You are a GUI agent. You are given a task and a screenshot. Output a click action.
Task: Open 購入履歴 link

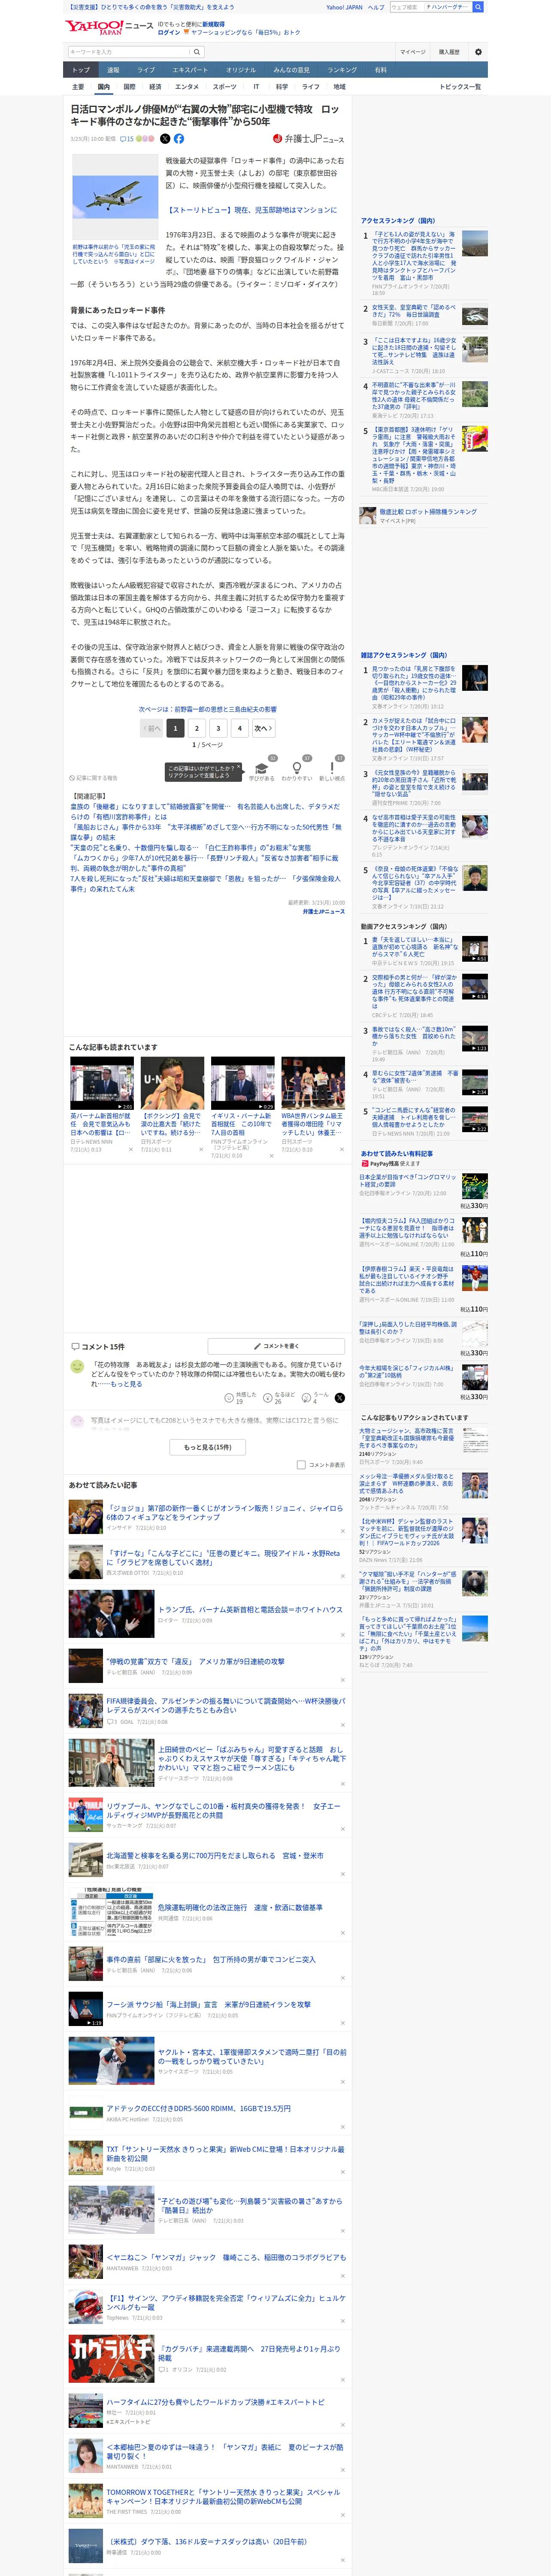click(449, 52)
